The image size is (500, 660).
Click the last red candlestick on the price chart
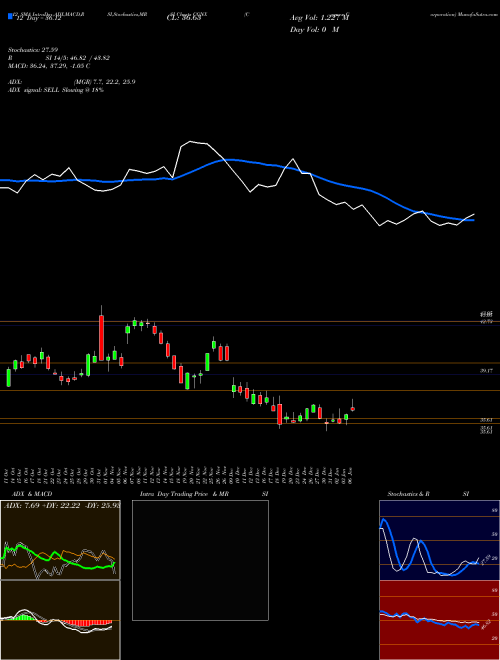[353, 407]
